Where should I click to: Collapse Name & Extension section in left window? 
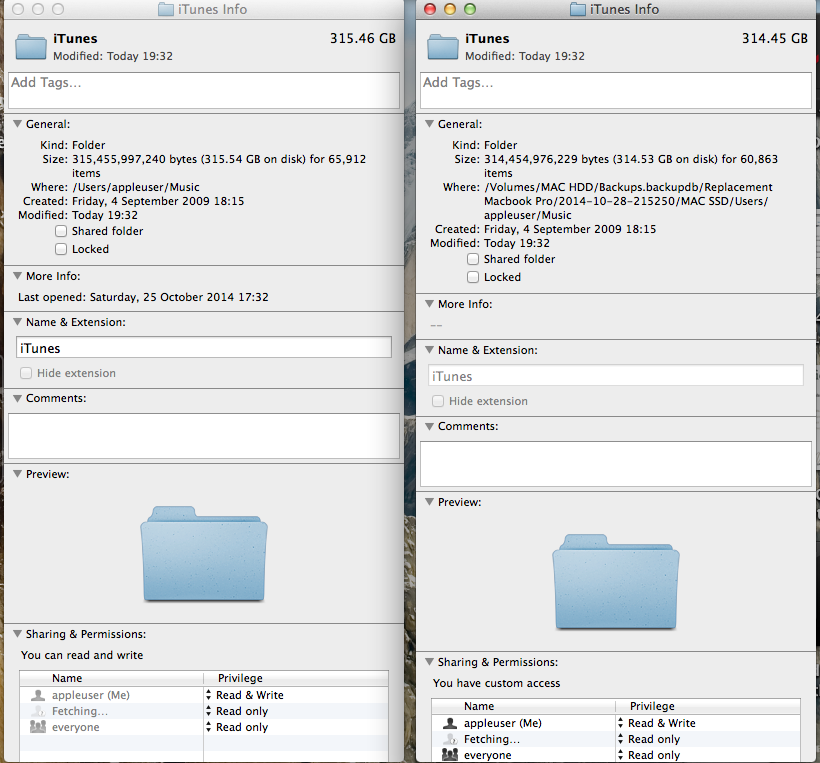17,322
